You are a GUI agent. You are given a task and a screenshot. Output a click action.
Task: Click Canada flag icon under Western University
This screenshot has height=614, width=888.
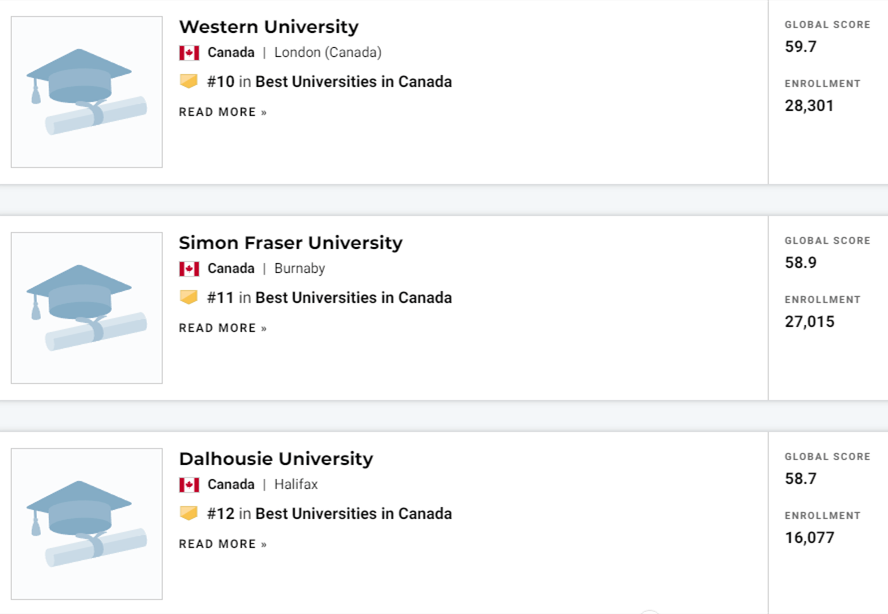pyautogui.click(x=189, y=53)
